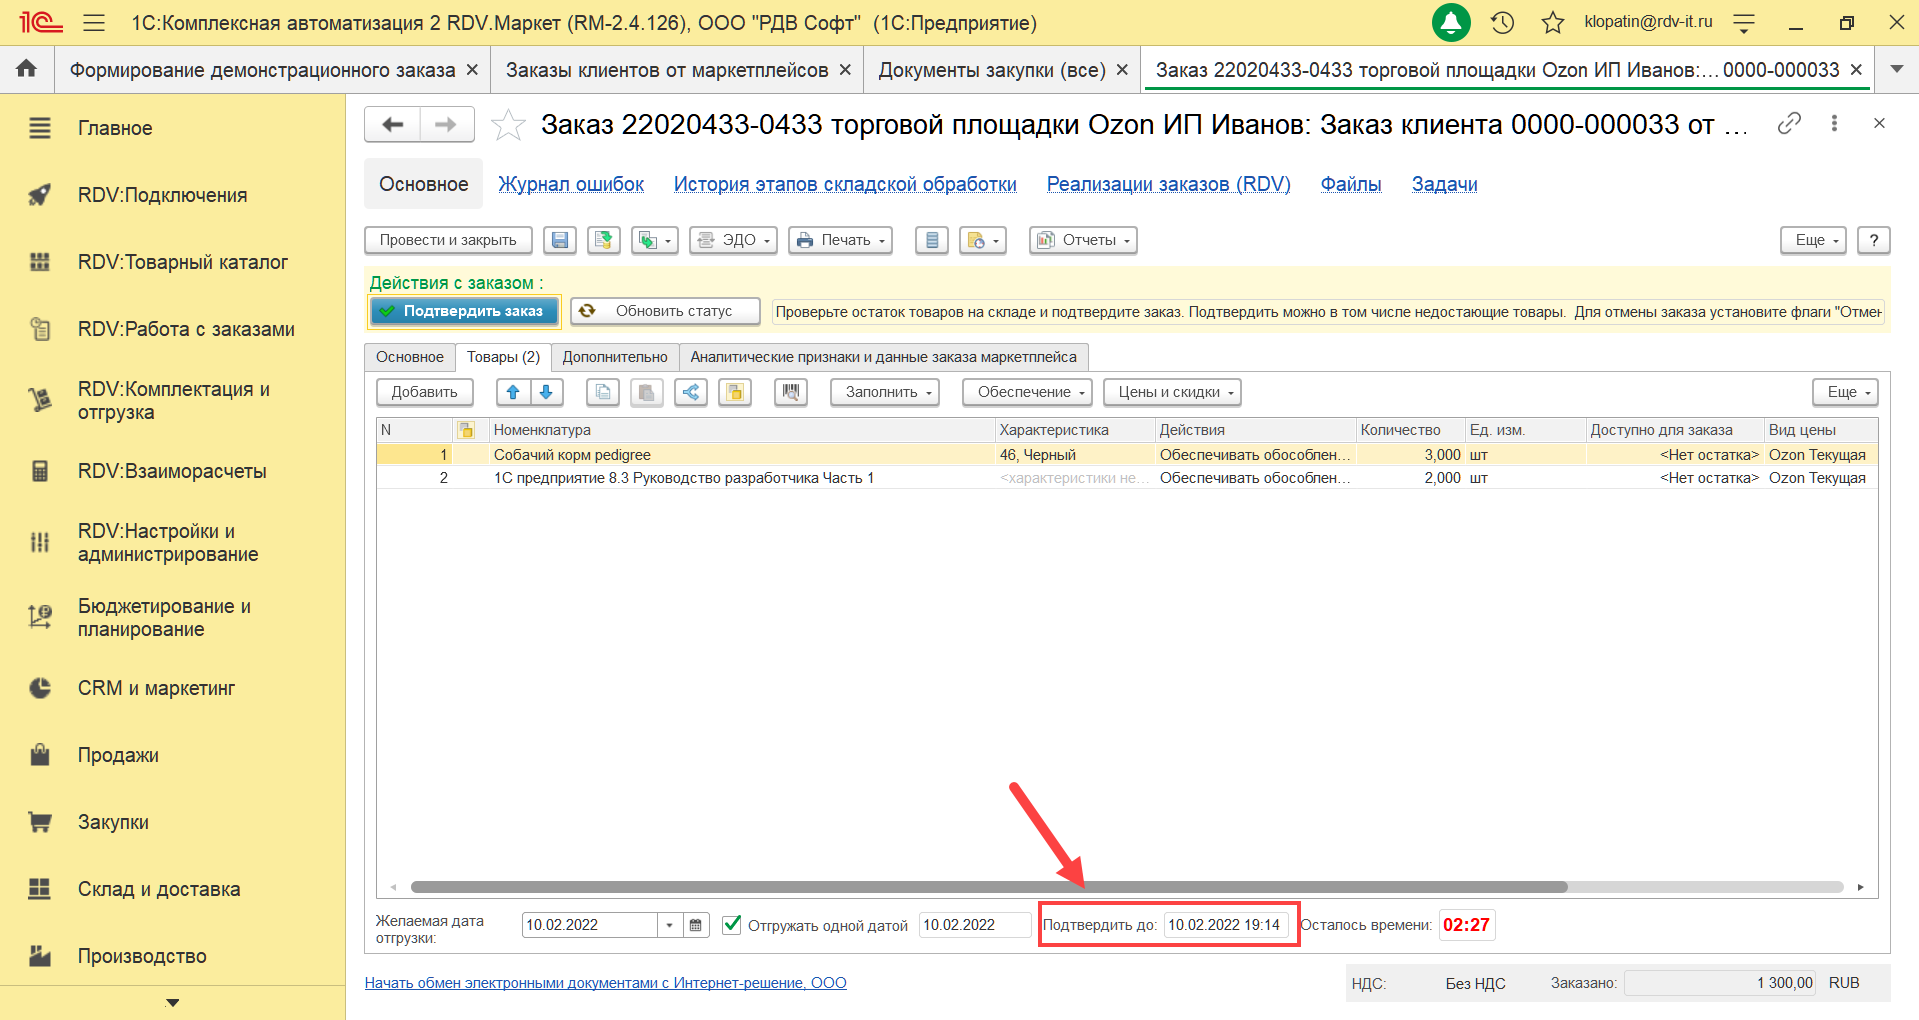The height and width of the screenshot is (1020, 1919).
Task: Switch to the 'Дополнительно' tab
Action: pos(614,357)
